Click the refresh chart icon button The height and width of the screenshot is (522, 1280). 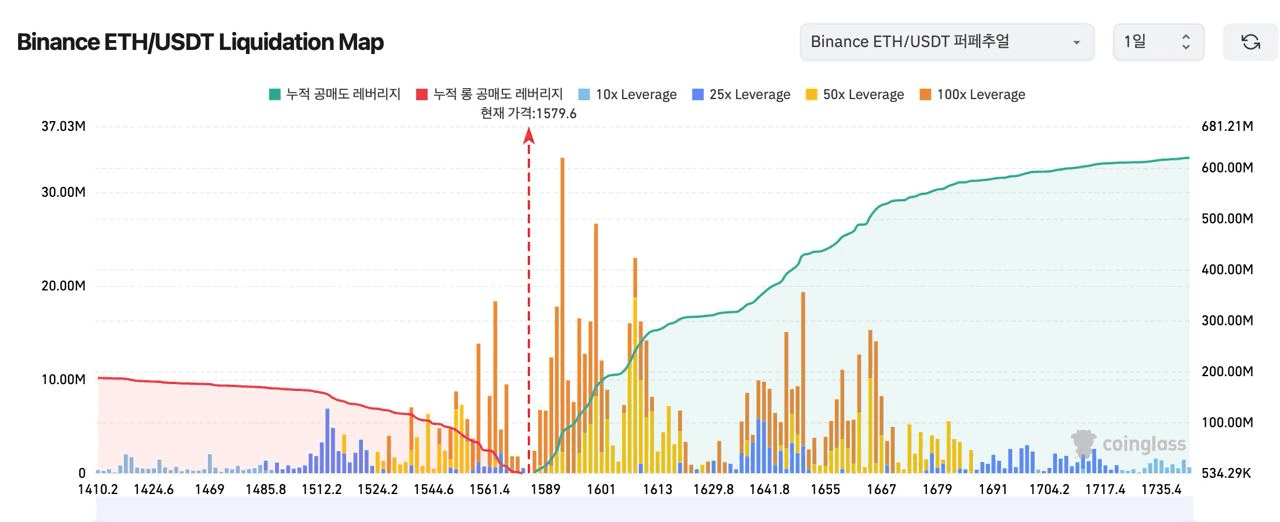pyautogui.click(x=1250, y=42)
